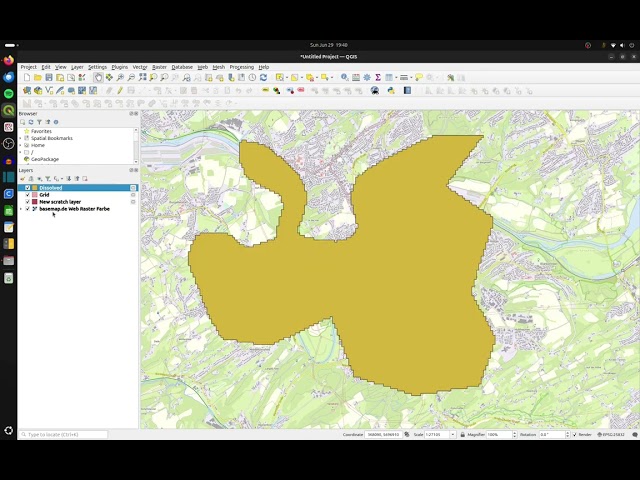Expand the Home tree node
640x480 pixels.
21,145
